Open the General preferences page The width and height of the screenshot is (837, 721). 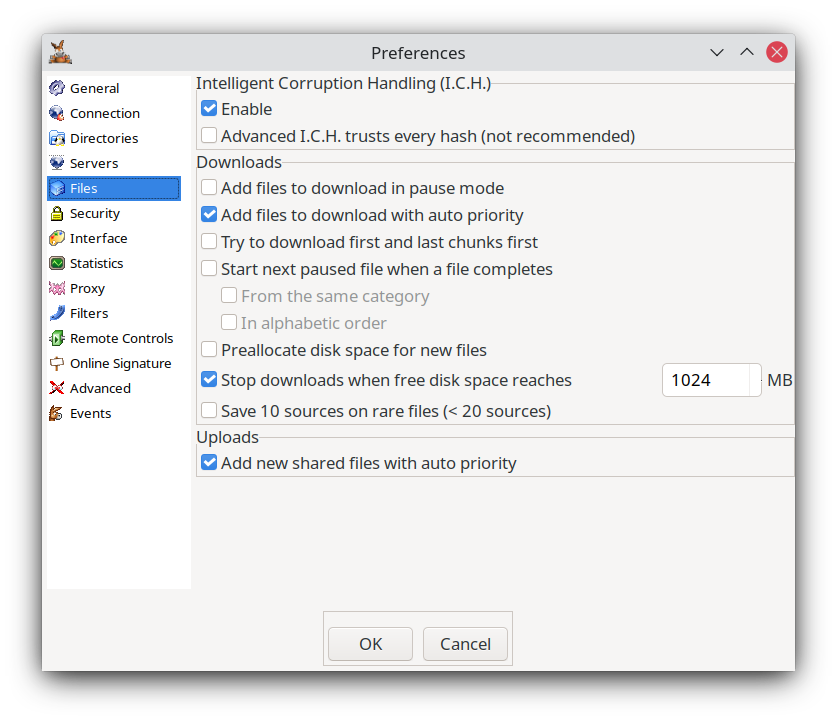[x=114, y=88]
